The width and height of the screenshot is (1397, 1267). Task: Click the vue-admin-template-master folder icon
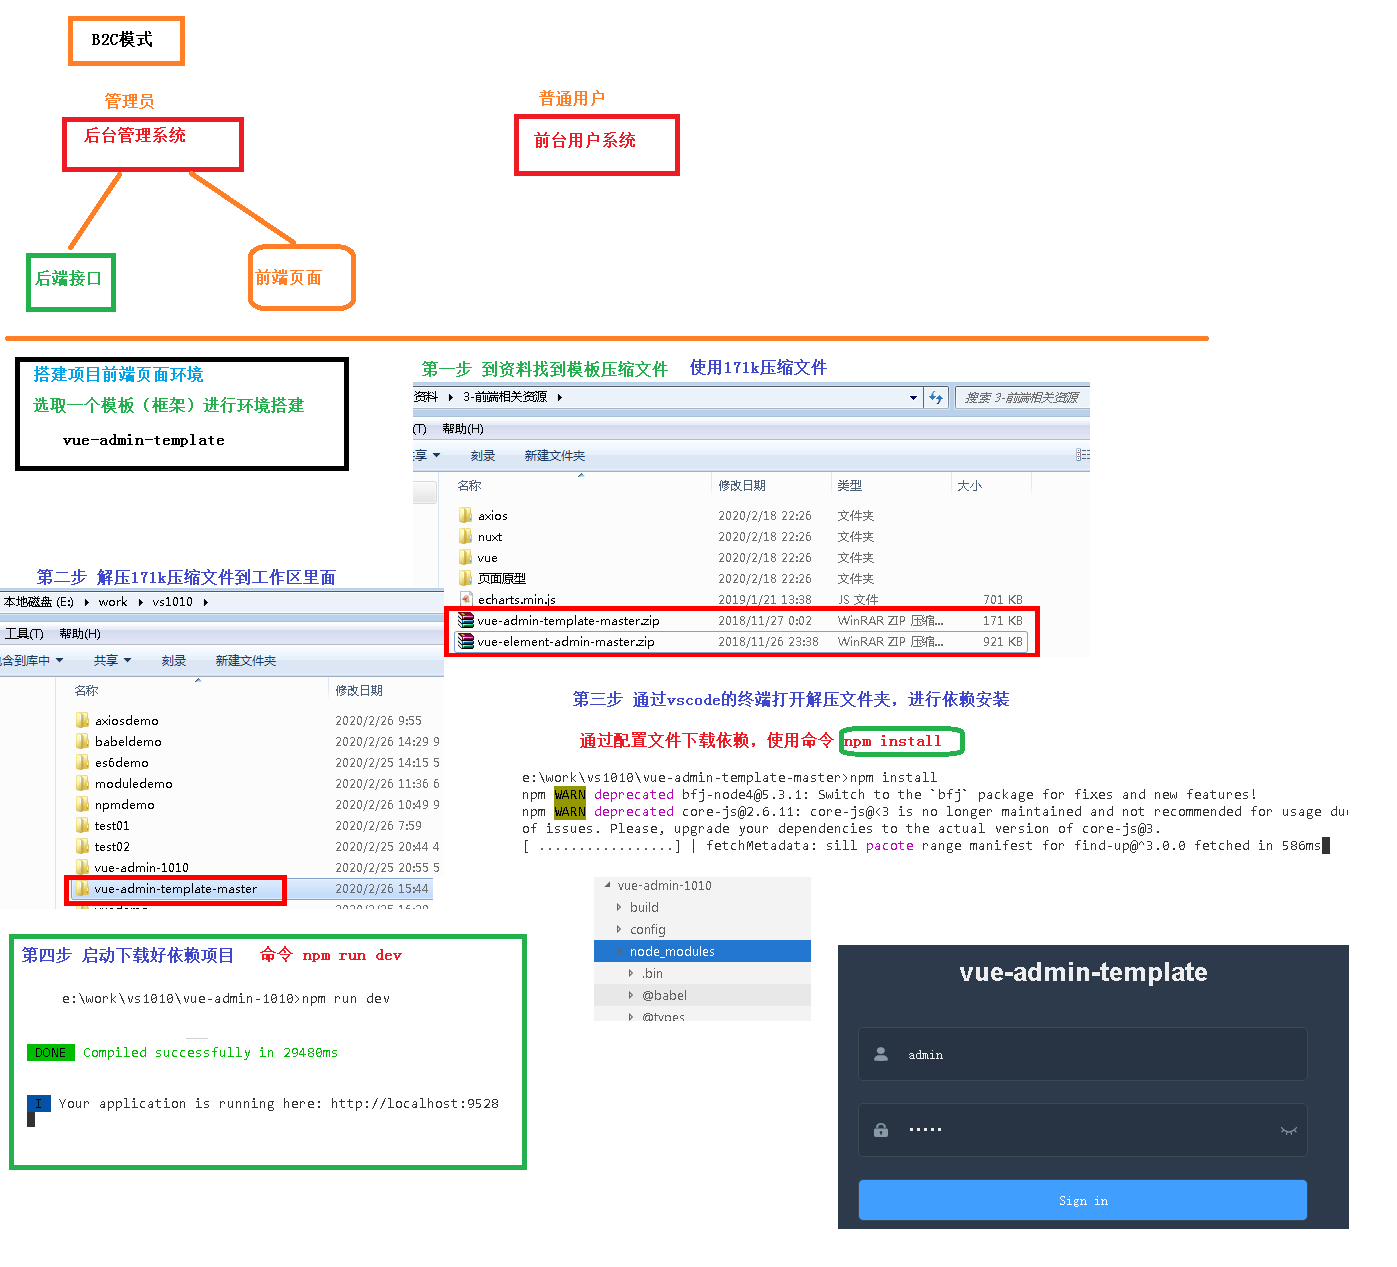[82, 888]
